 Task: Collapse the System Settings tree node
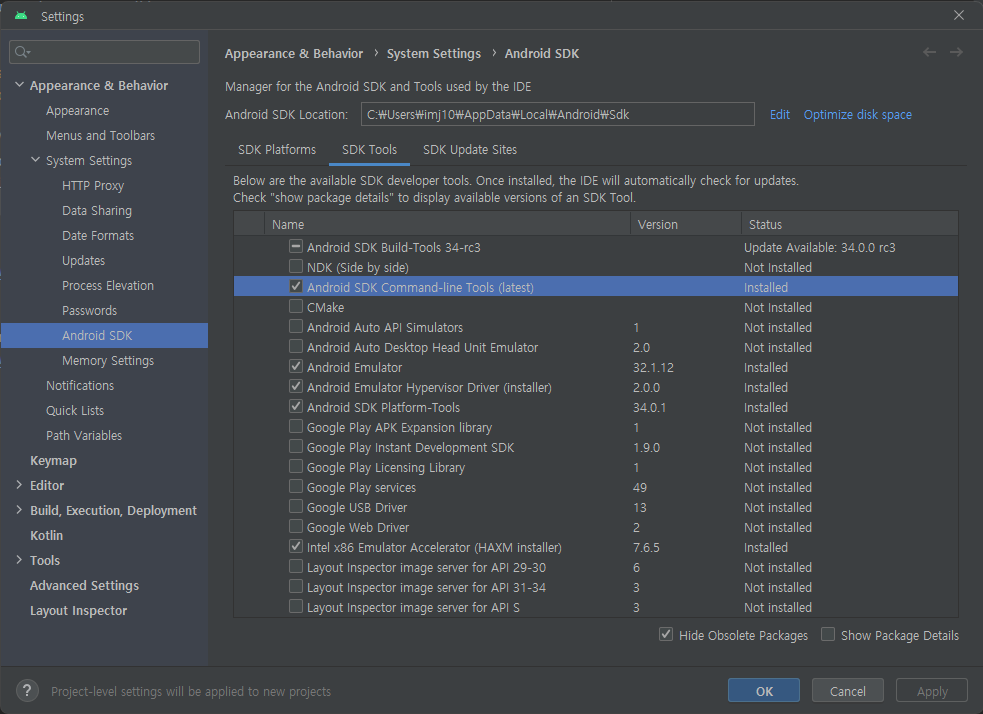(36, 160)
